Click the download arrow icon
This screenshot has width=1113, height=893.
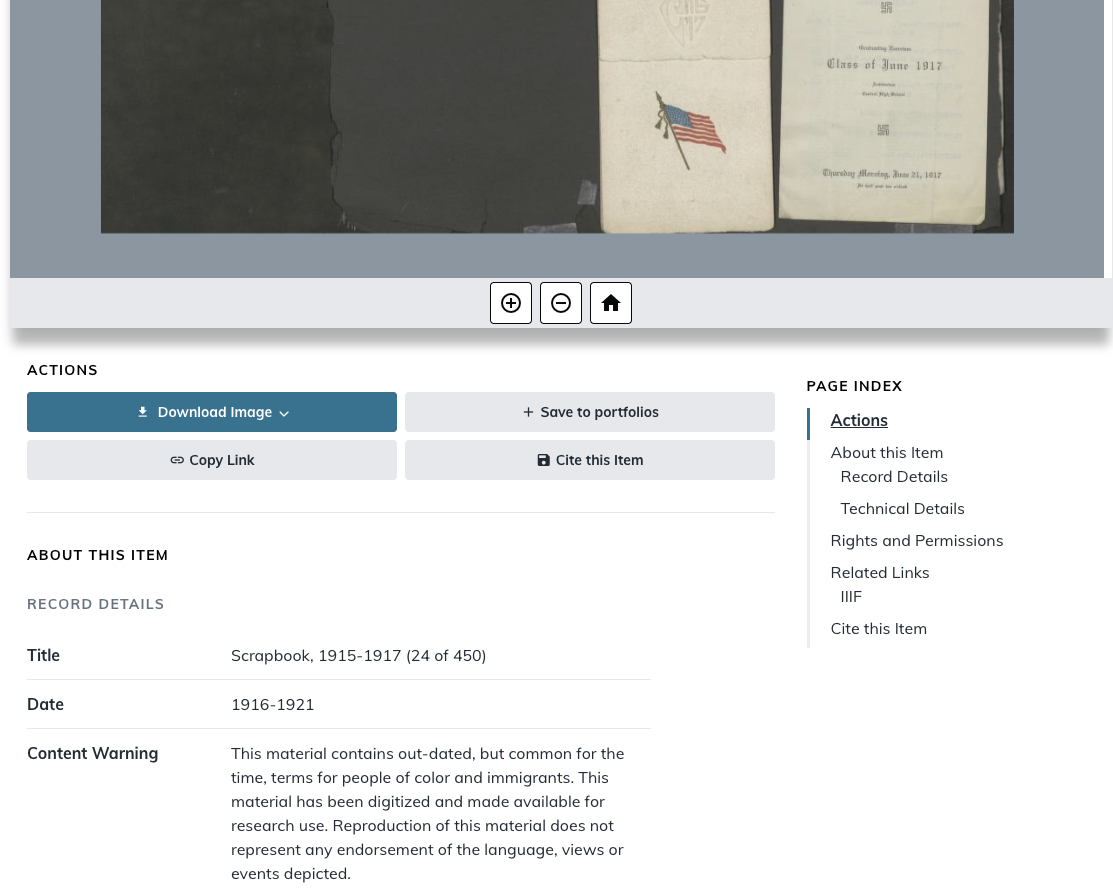point(143,412)
